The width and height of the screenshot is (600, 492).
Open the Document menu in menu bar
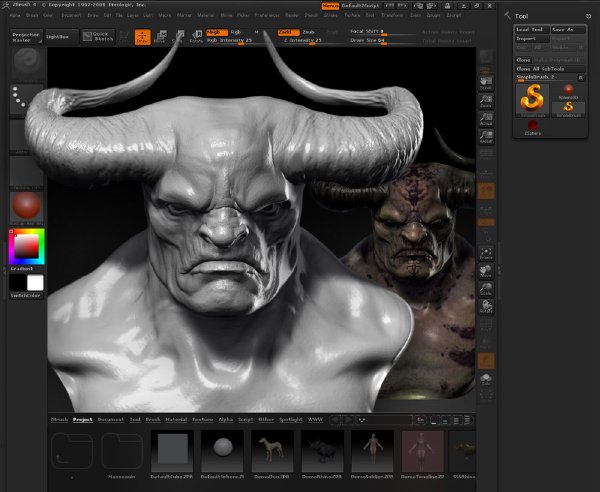72,15
